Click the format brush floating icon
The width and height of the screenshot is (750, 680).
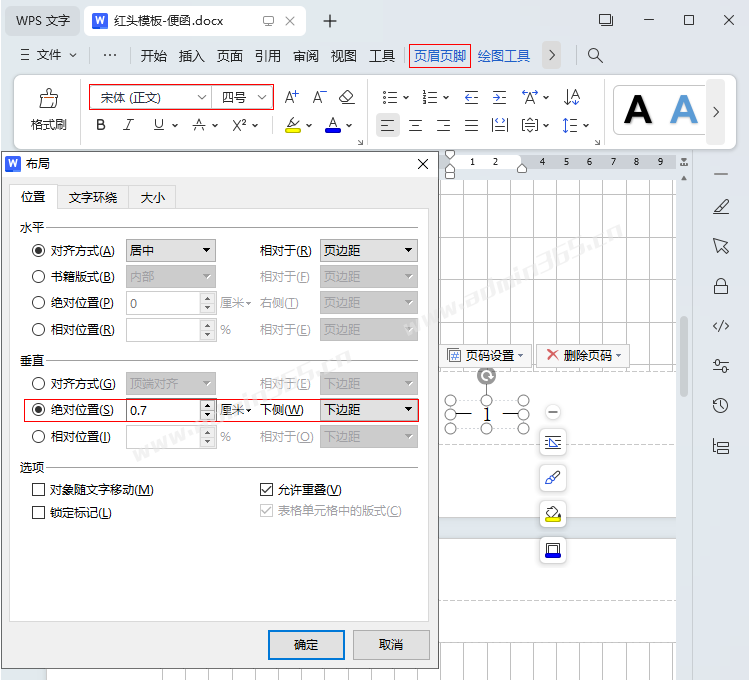553,478
